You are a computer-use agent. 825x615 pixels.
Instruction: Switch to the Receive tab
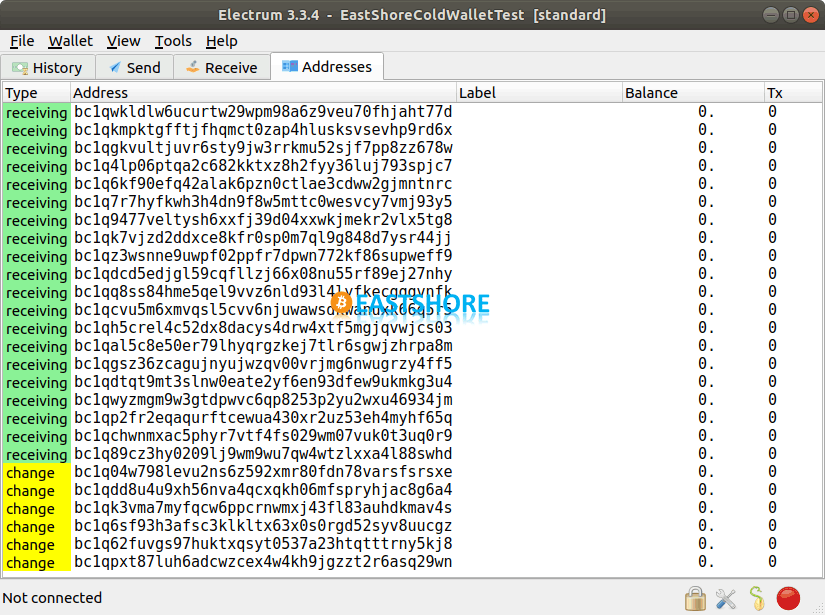[222, 67]
